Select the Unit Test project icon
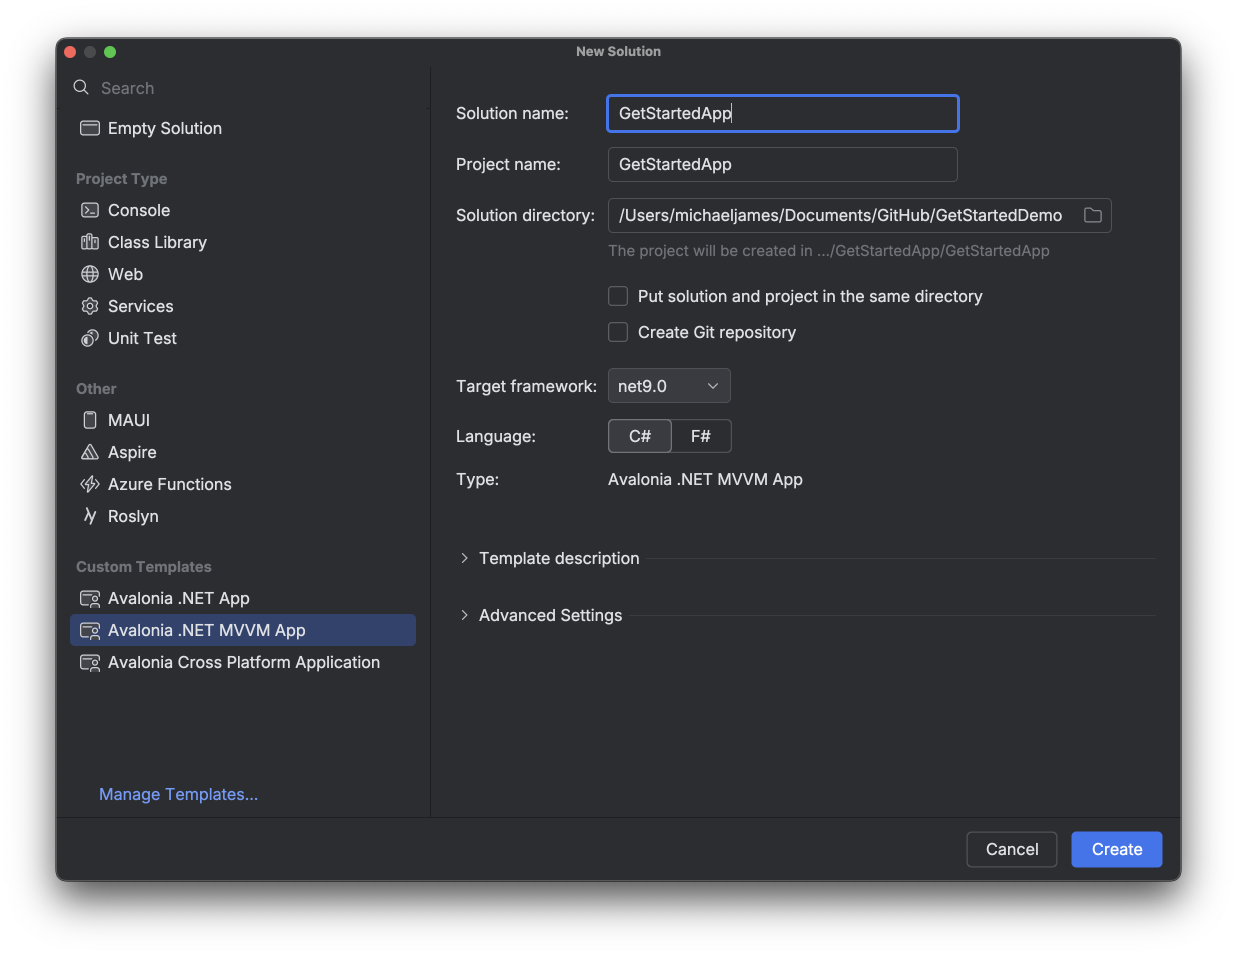 click(x=90, y=338)
